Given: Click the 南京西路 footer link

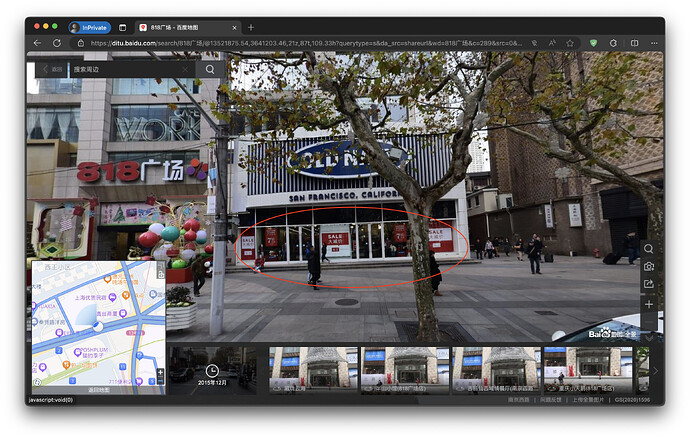Looking at the screenshot, I should pos(518,400).
